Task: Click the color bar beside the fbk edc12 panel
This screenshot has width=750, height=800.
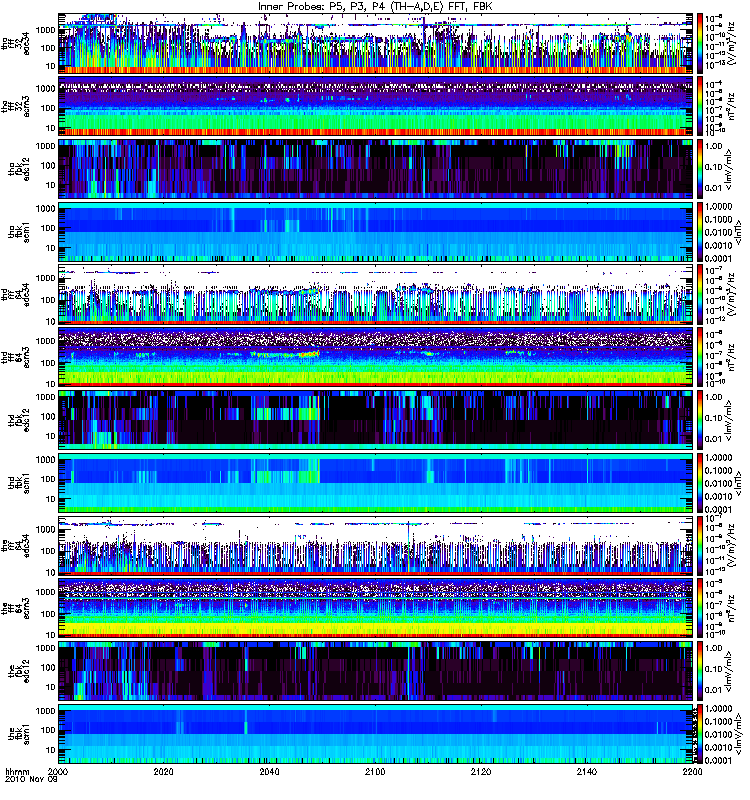Action: pyautogui.click(x=700, y=670)
